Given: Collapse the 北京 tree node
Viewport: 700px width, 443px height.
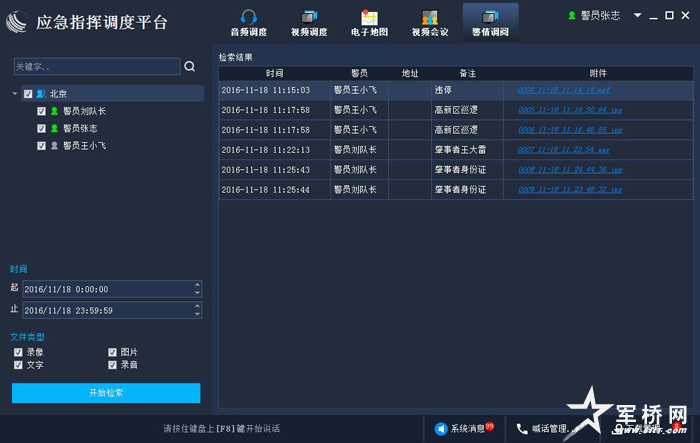Looking at the screenshot, I should (16, 94).
